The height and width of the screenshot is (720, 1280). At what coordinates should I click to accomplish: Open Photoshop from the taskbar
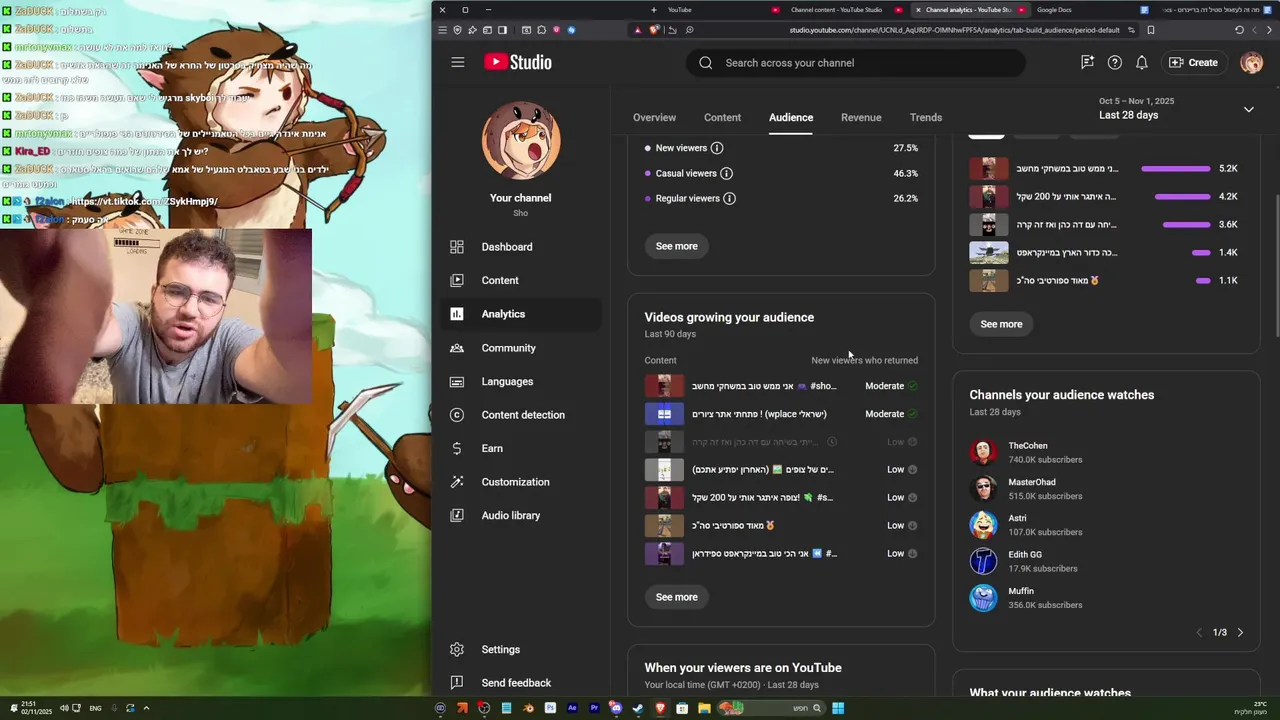point(550,708)
